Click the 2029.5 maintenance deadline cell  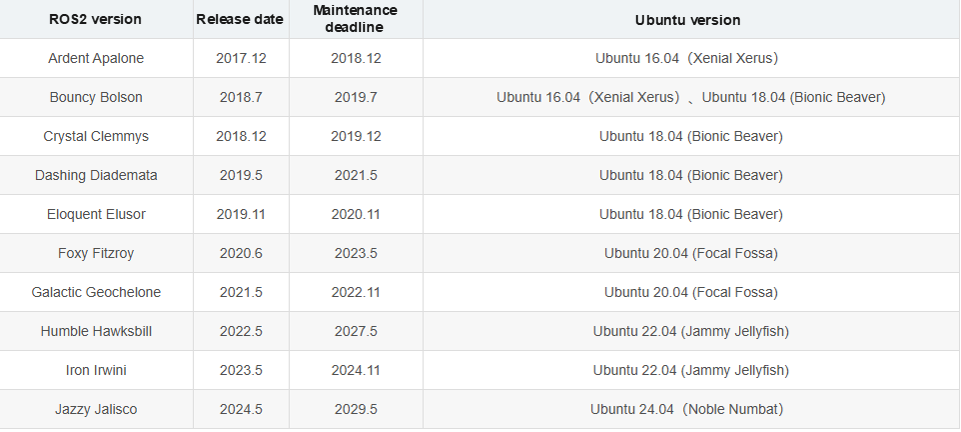[x=355, y=410]
